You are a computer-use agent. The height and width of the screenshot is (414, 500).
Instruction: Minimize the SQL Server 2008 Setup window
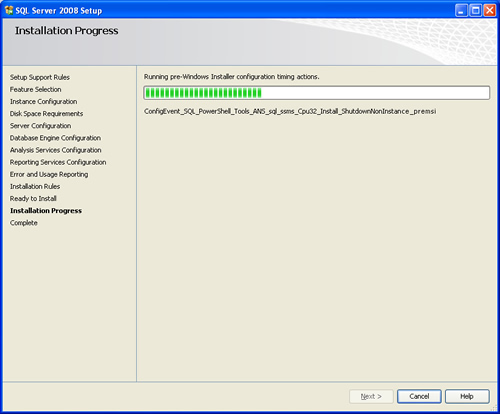point(461,11)
